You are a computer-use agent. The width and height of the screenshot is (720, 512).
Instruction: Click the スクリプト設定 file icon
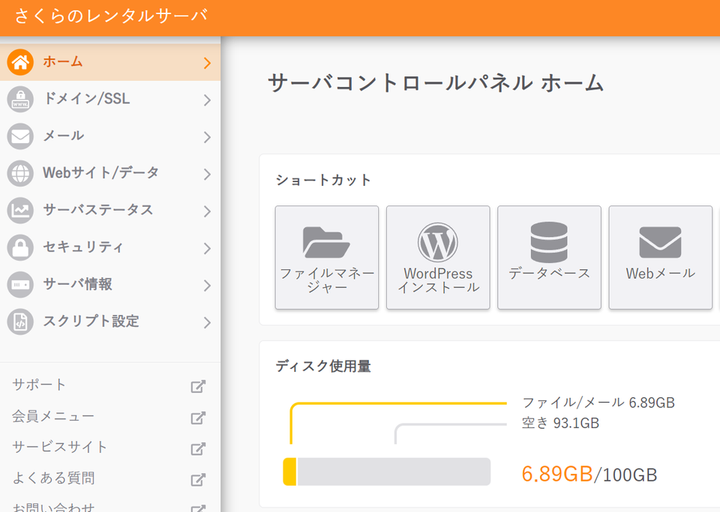click(x=20, y=321)
